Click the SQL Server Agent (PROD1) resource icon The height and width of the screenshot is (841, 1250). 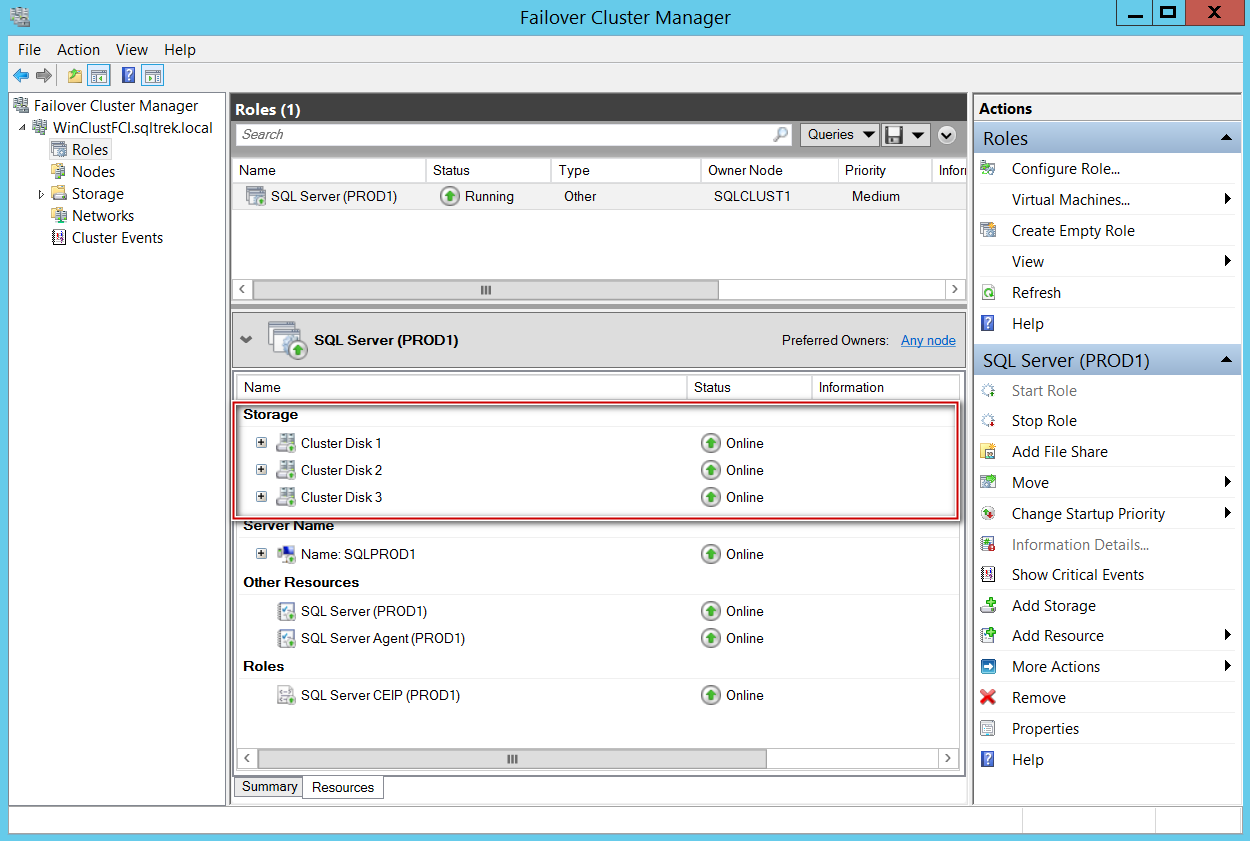click(286, 638)
